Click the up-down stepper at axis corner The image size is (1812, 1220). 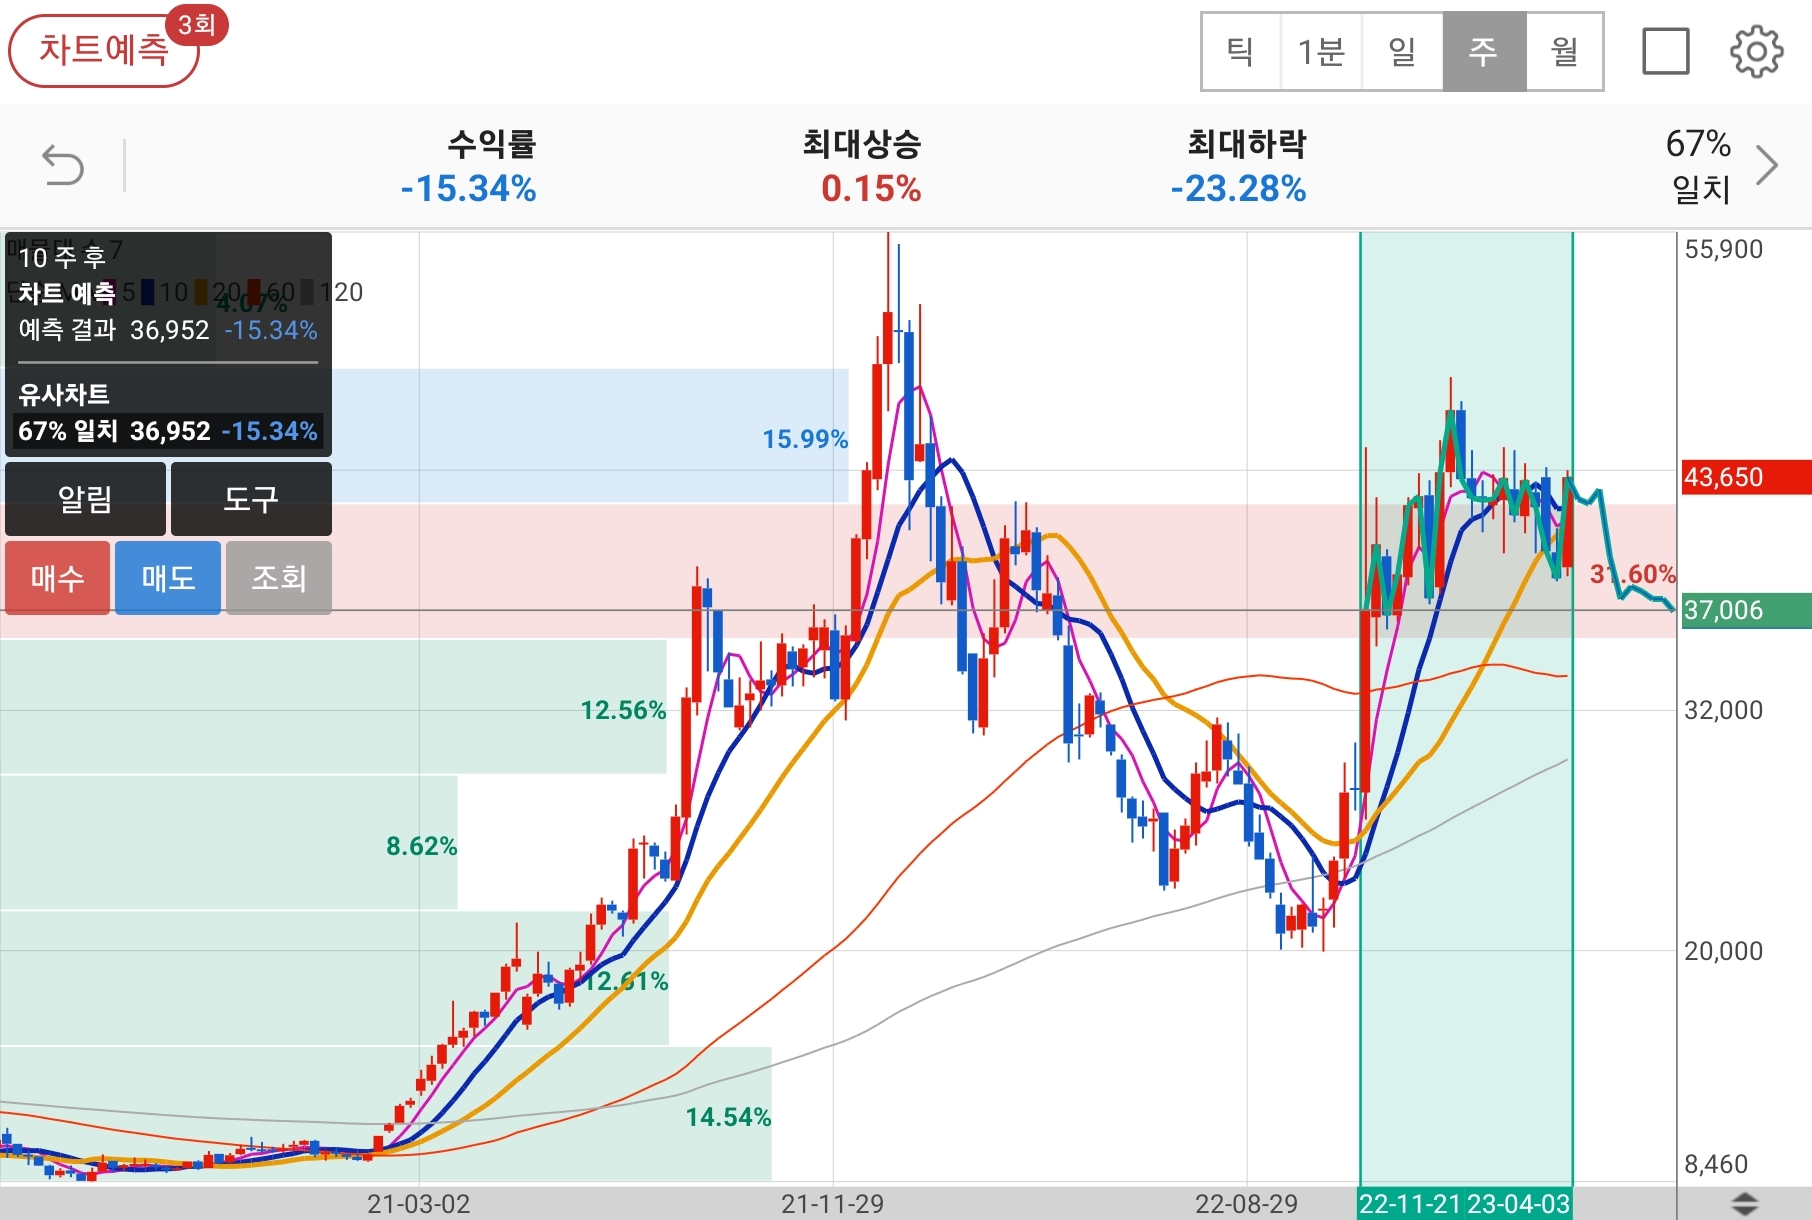tap(1744, 1203)
